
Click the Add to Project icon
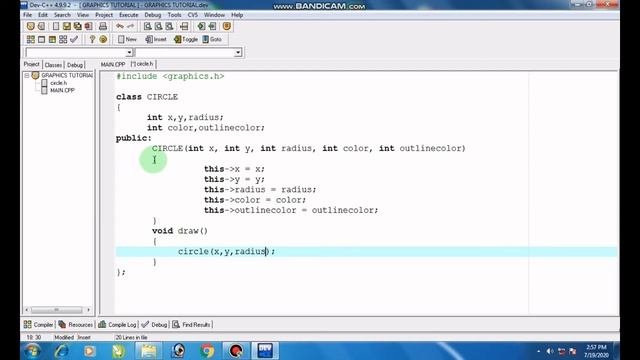[201, 27]
